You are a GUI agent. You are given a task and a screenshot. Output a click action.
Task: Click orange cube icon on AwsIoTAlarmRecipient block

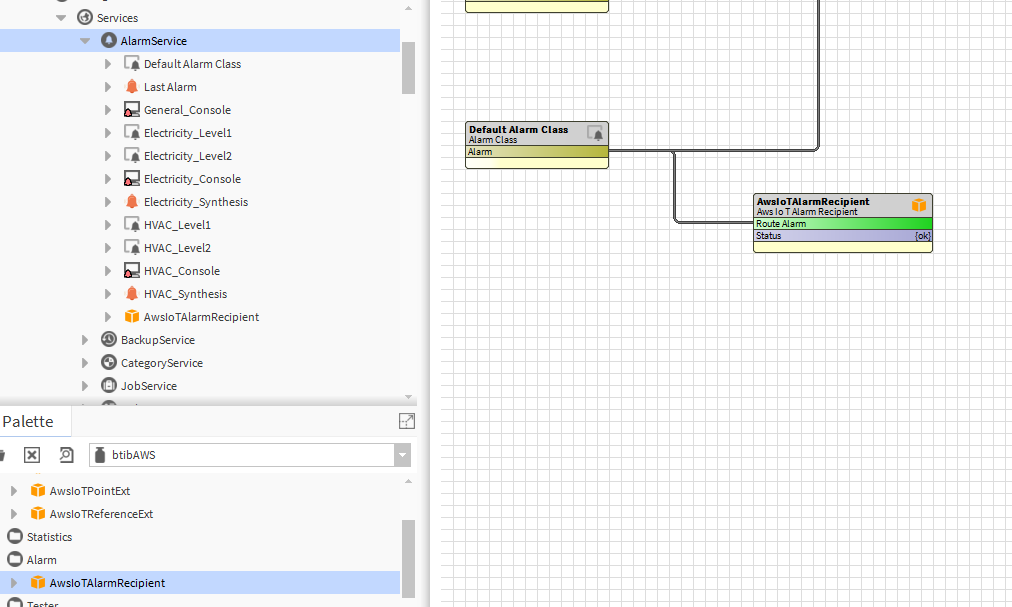(918, 205)
